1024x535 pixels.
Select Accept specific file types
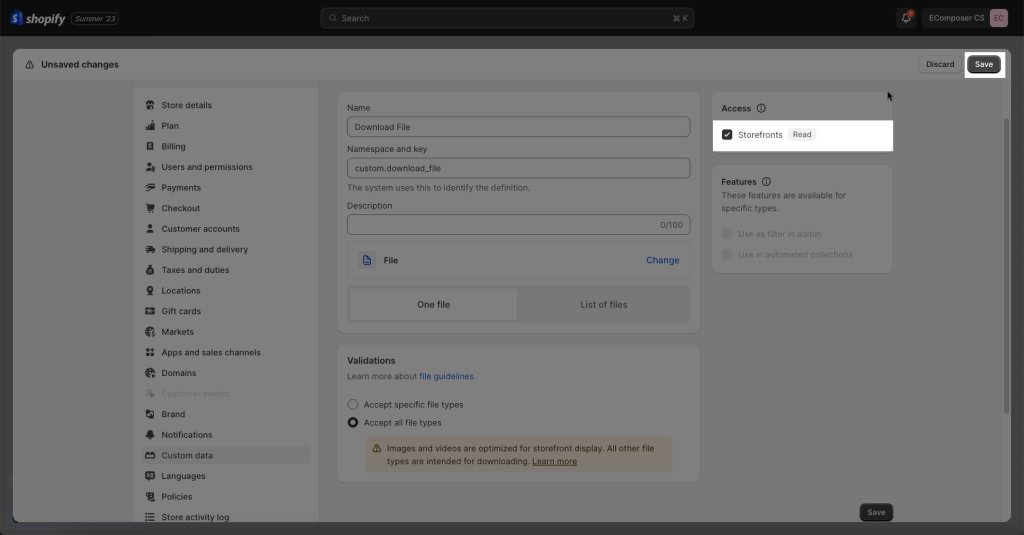[x=353, y=404]
